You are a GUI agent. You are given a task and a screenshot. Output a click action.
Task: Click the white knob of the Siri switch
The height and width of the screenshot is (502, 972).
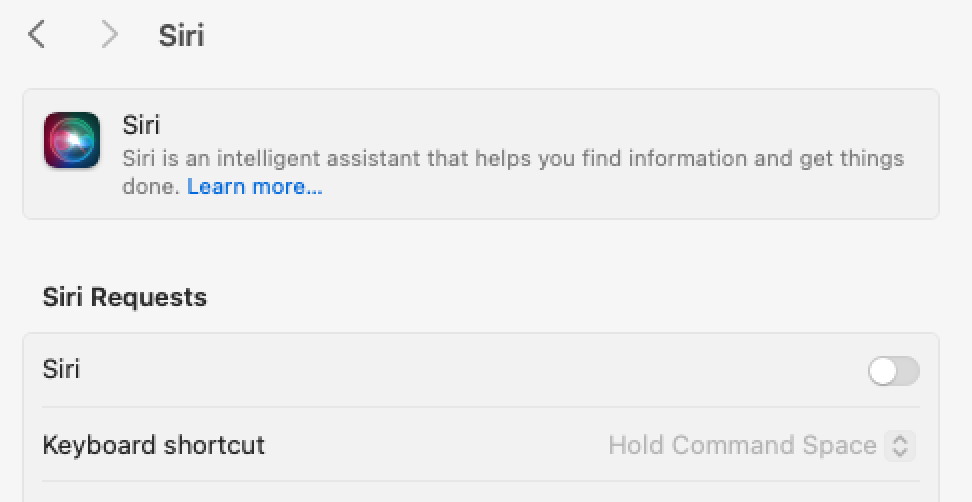coord(883,371)
